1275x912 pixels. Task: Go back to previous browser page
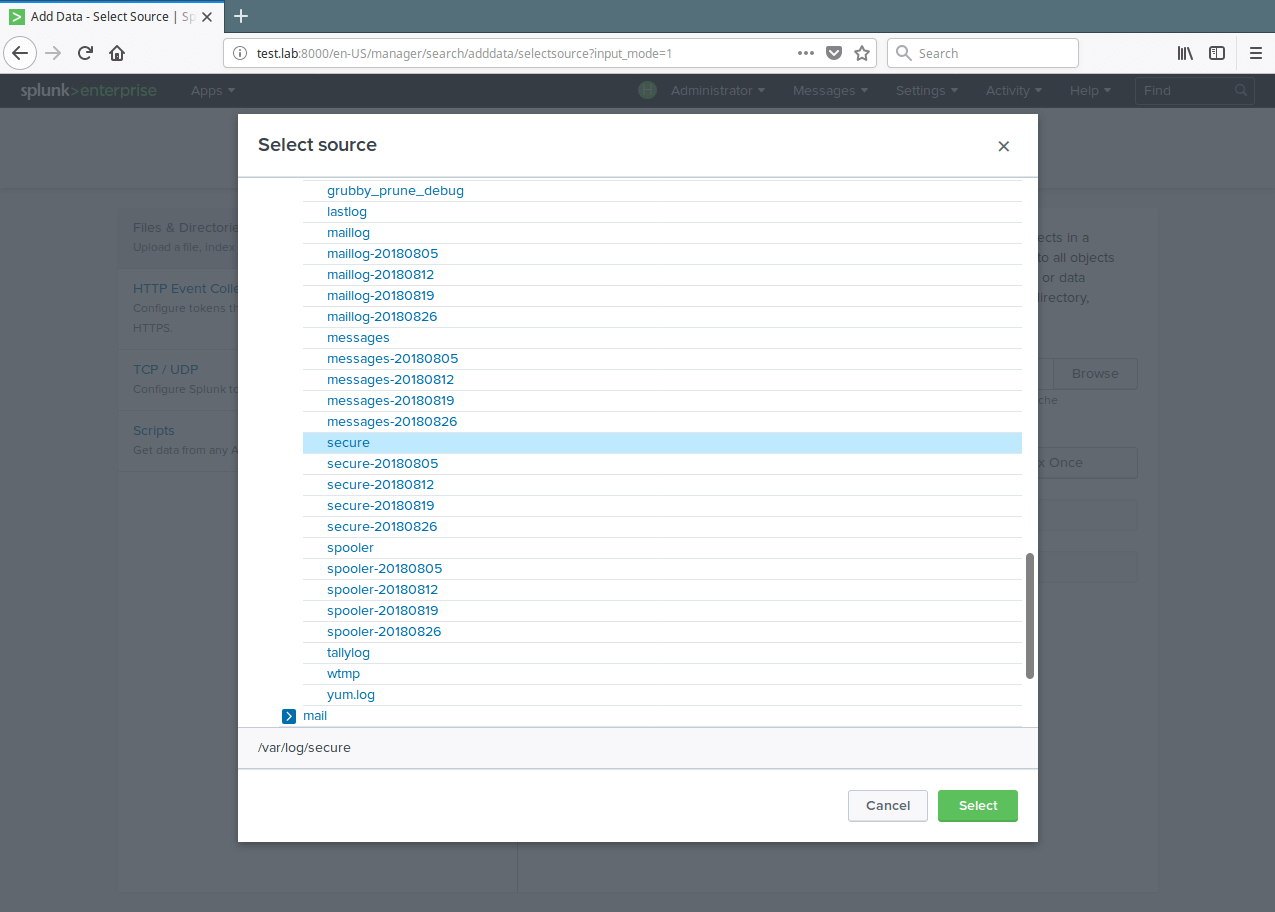coord(21,53)
